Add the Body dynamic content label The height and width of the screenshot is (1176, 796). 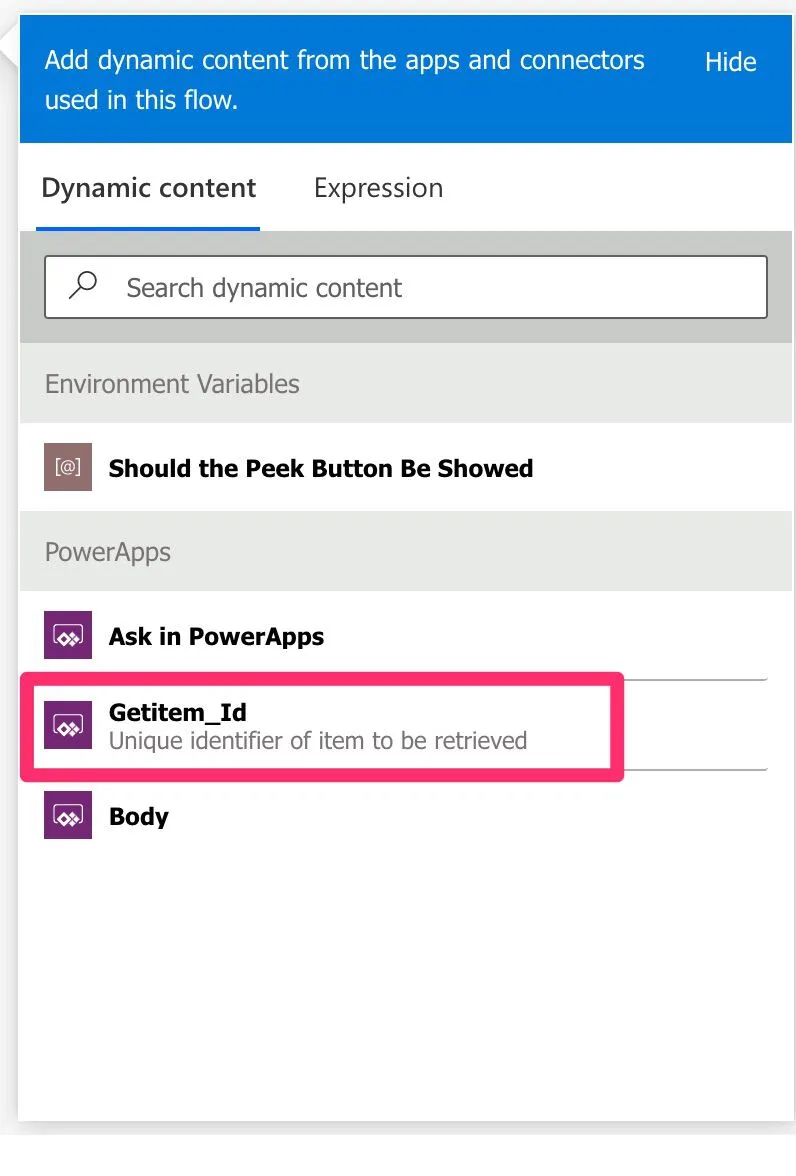[138, 816]
